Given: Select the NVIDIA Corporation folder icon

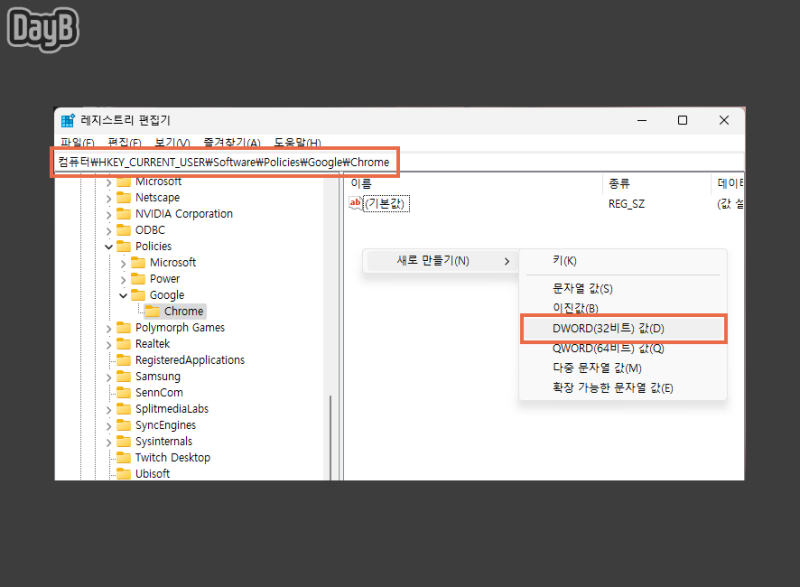Looking at the screenshot, I should coord(123,214).
